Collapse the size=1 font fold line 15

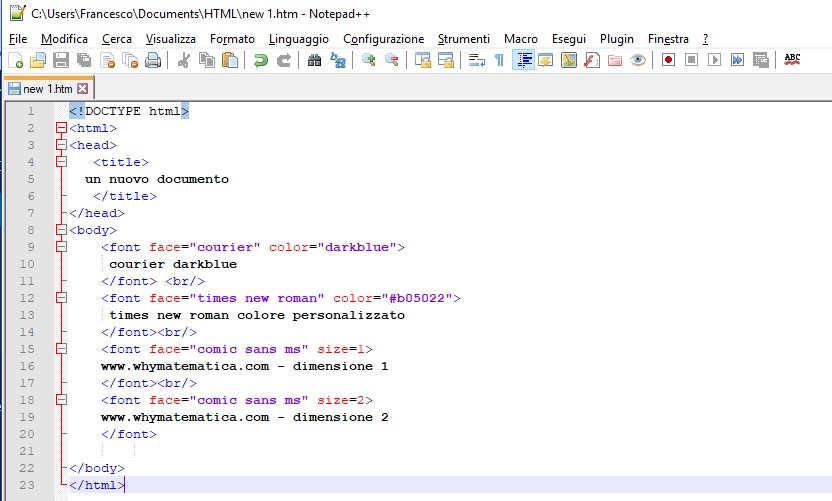tap(62, 349)
